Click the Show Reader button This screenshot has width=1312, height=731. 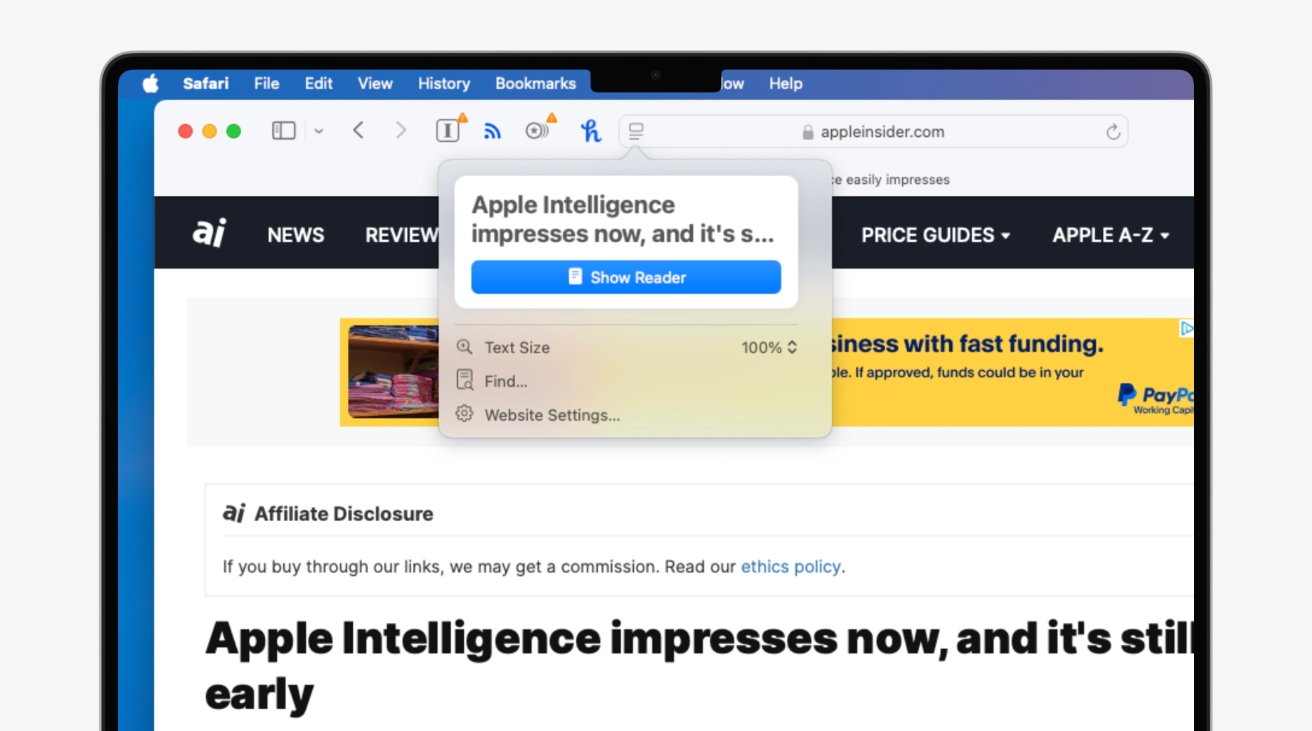point(626,277)
